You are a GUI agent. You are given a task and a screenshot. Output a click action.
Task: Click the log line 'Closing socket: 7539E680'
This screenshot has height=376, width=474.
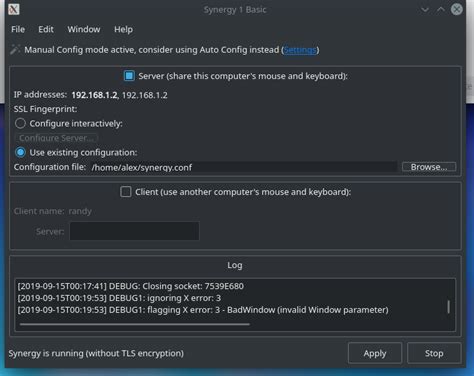tap(131, 286)
